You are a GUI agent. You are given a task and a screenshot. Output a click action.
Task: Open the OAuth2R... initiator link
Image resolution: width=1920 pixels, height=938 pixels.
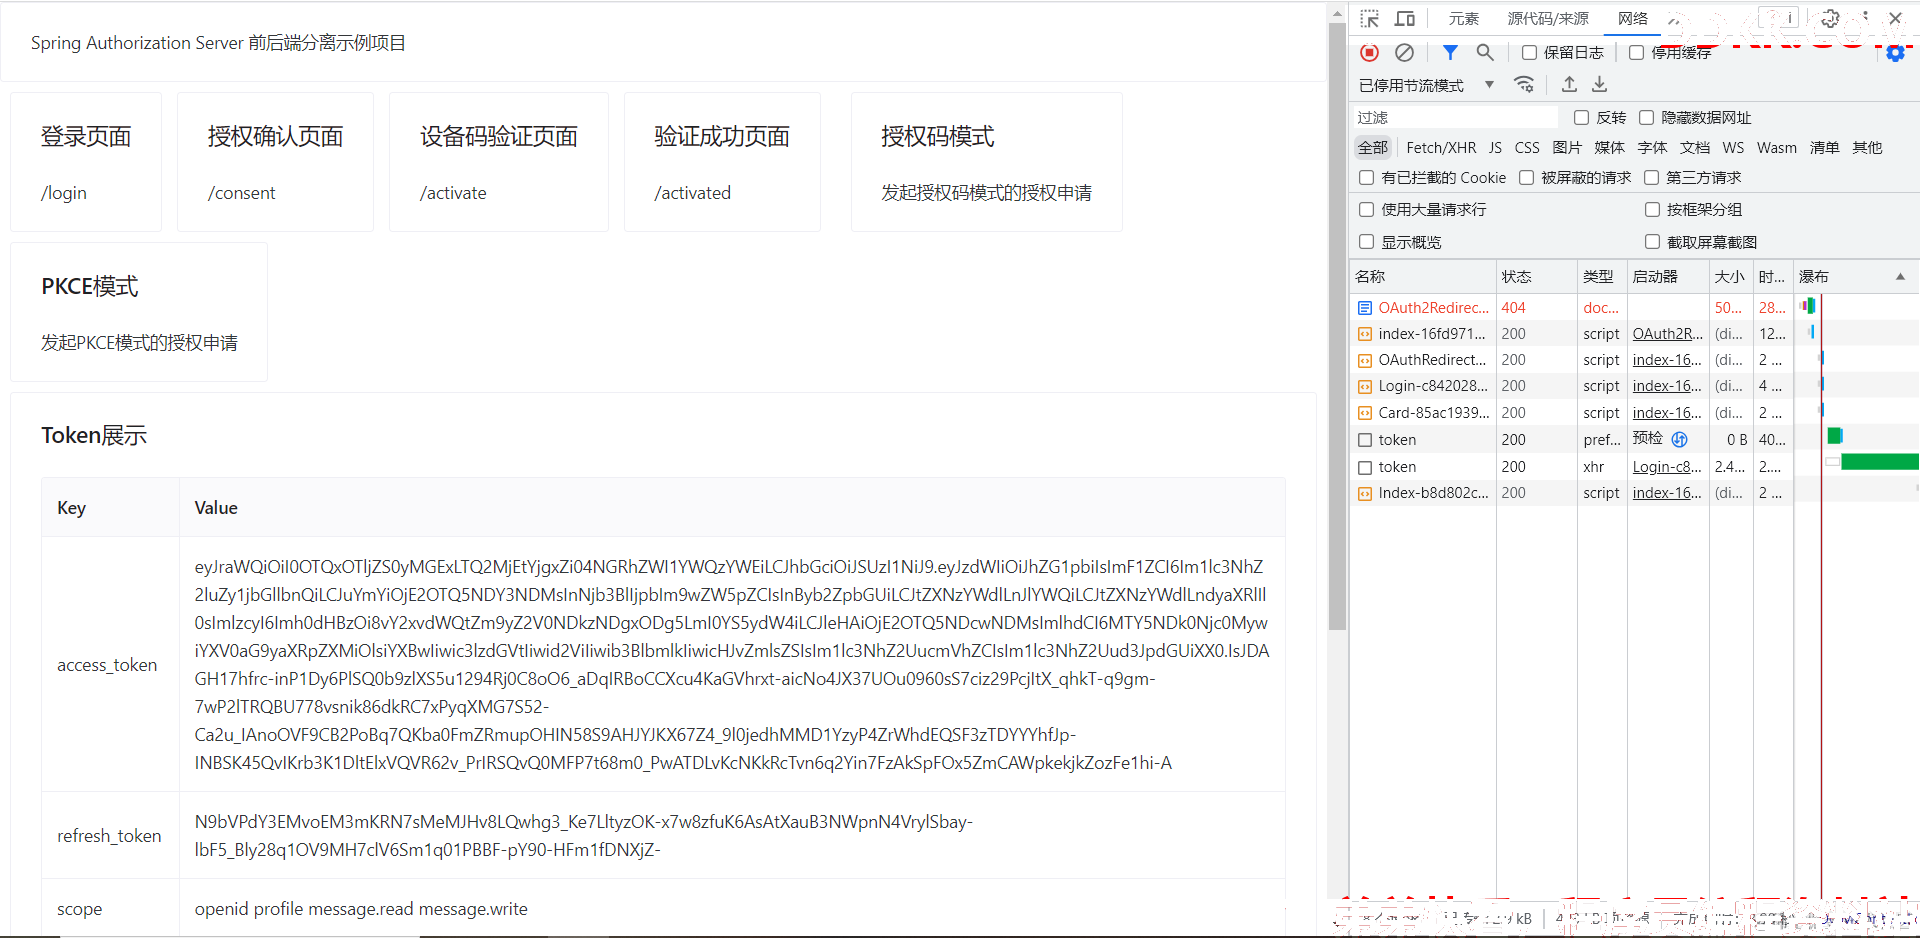1666,334
